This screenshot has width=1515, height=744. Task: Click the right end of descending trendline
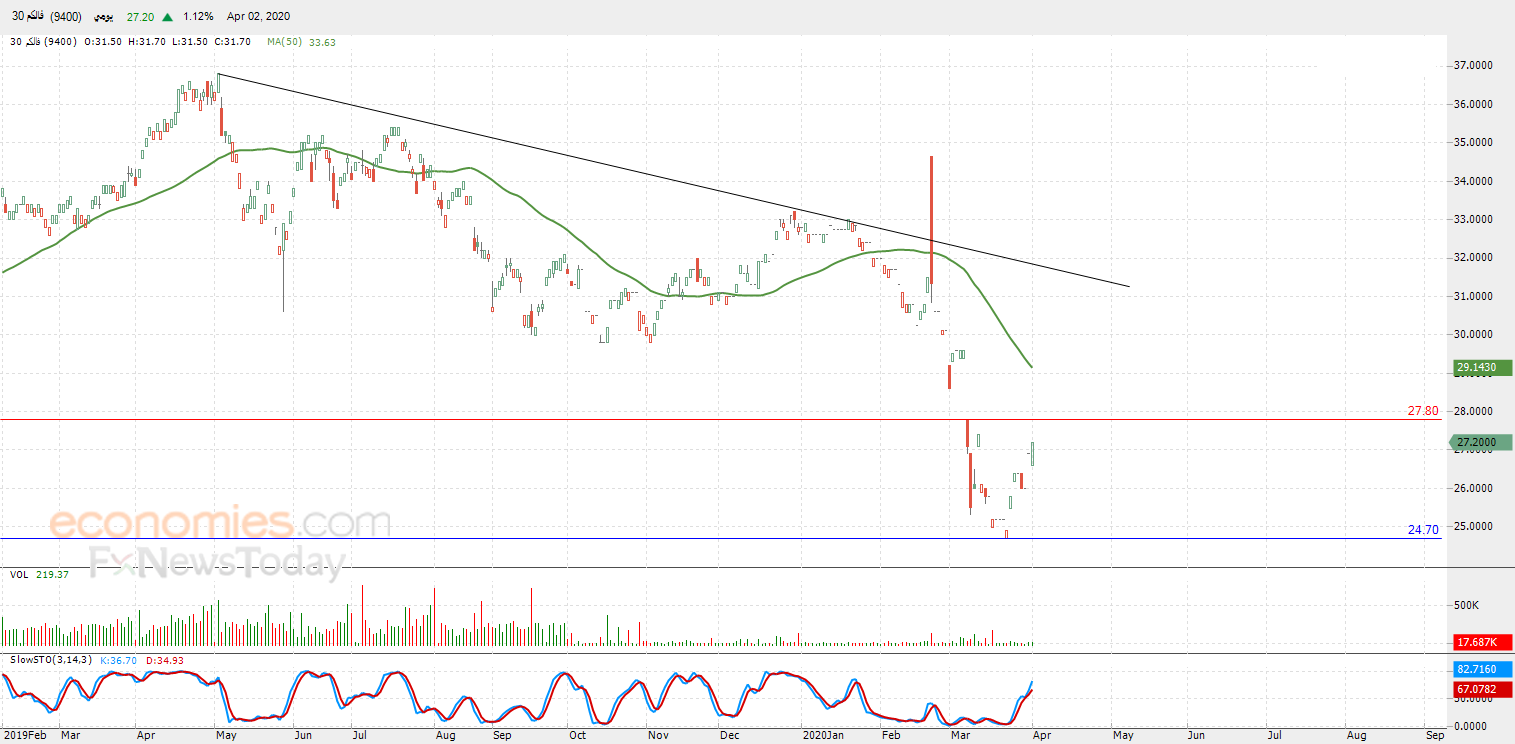(1128, 286)
